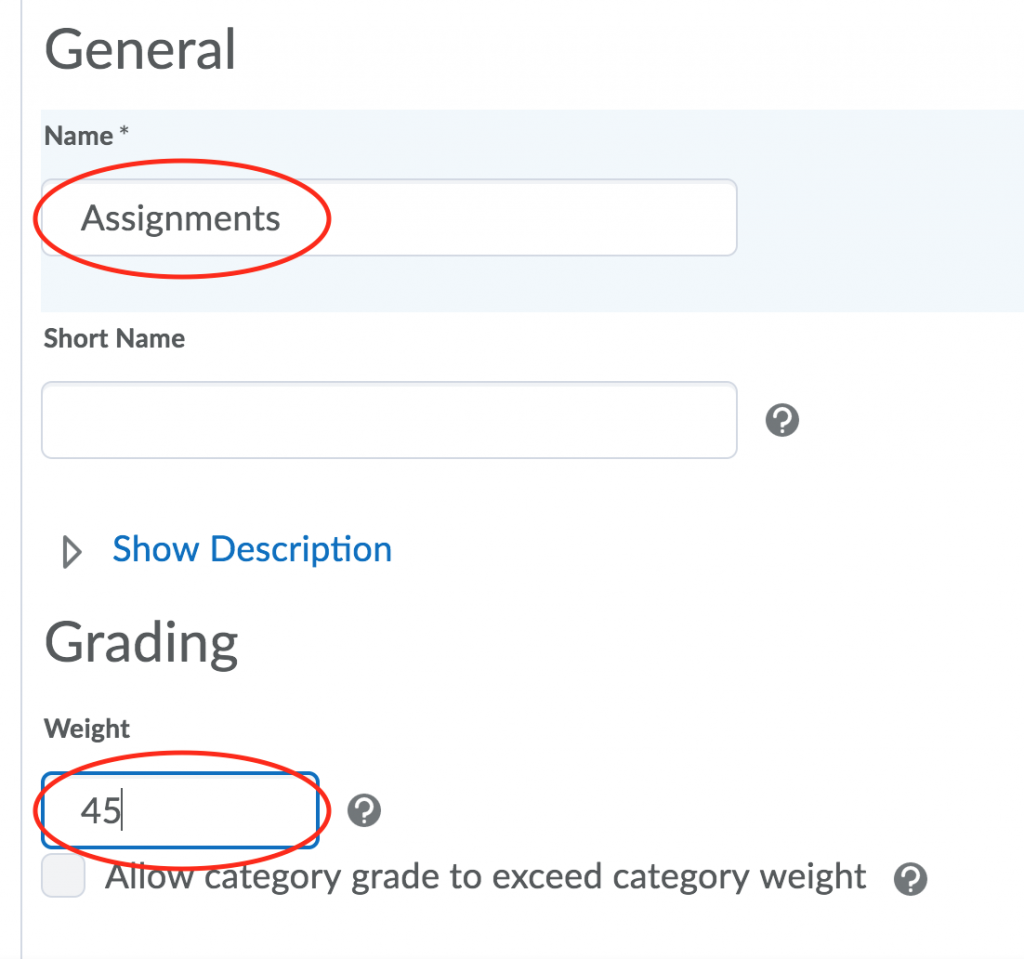
Task: Click the help icon after the exceed-weight checkbox
Action: point(910,878)
